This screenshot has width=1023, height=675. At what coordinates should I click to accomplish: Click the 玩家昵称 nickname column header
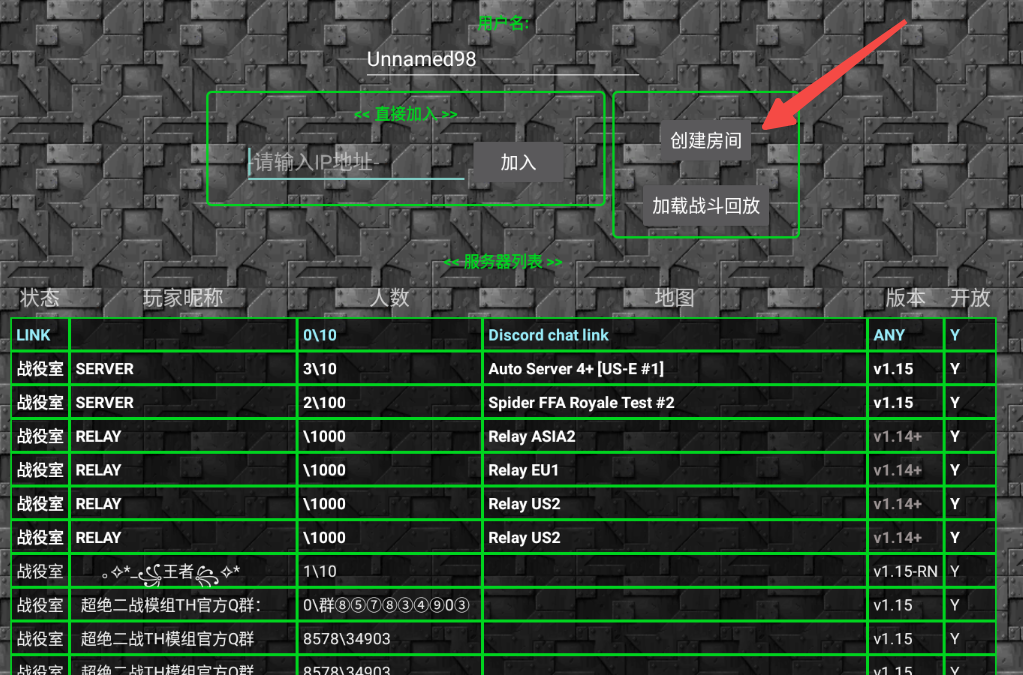[183, 298]
